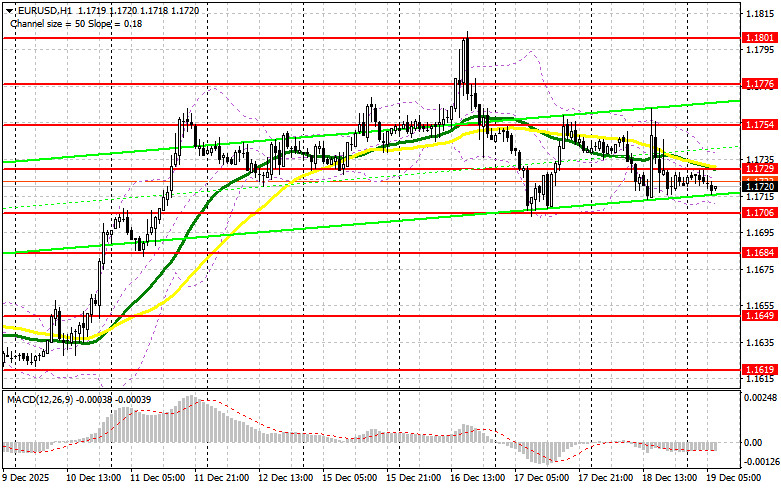Click the 11 Dec 05:00 time label

(x=157, y=478)
